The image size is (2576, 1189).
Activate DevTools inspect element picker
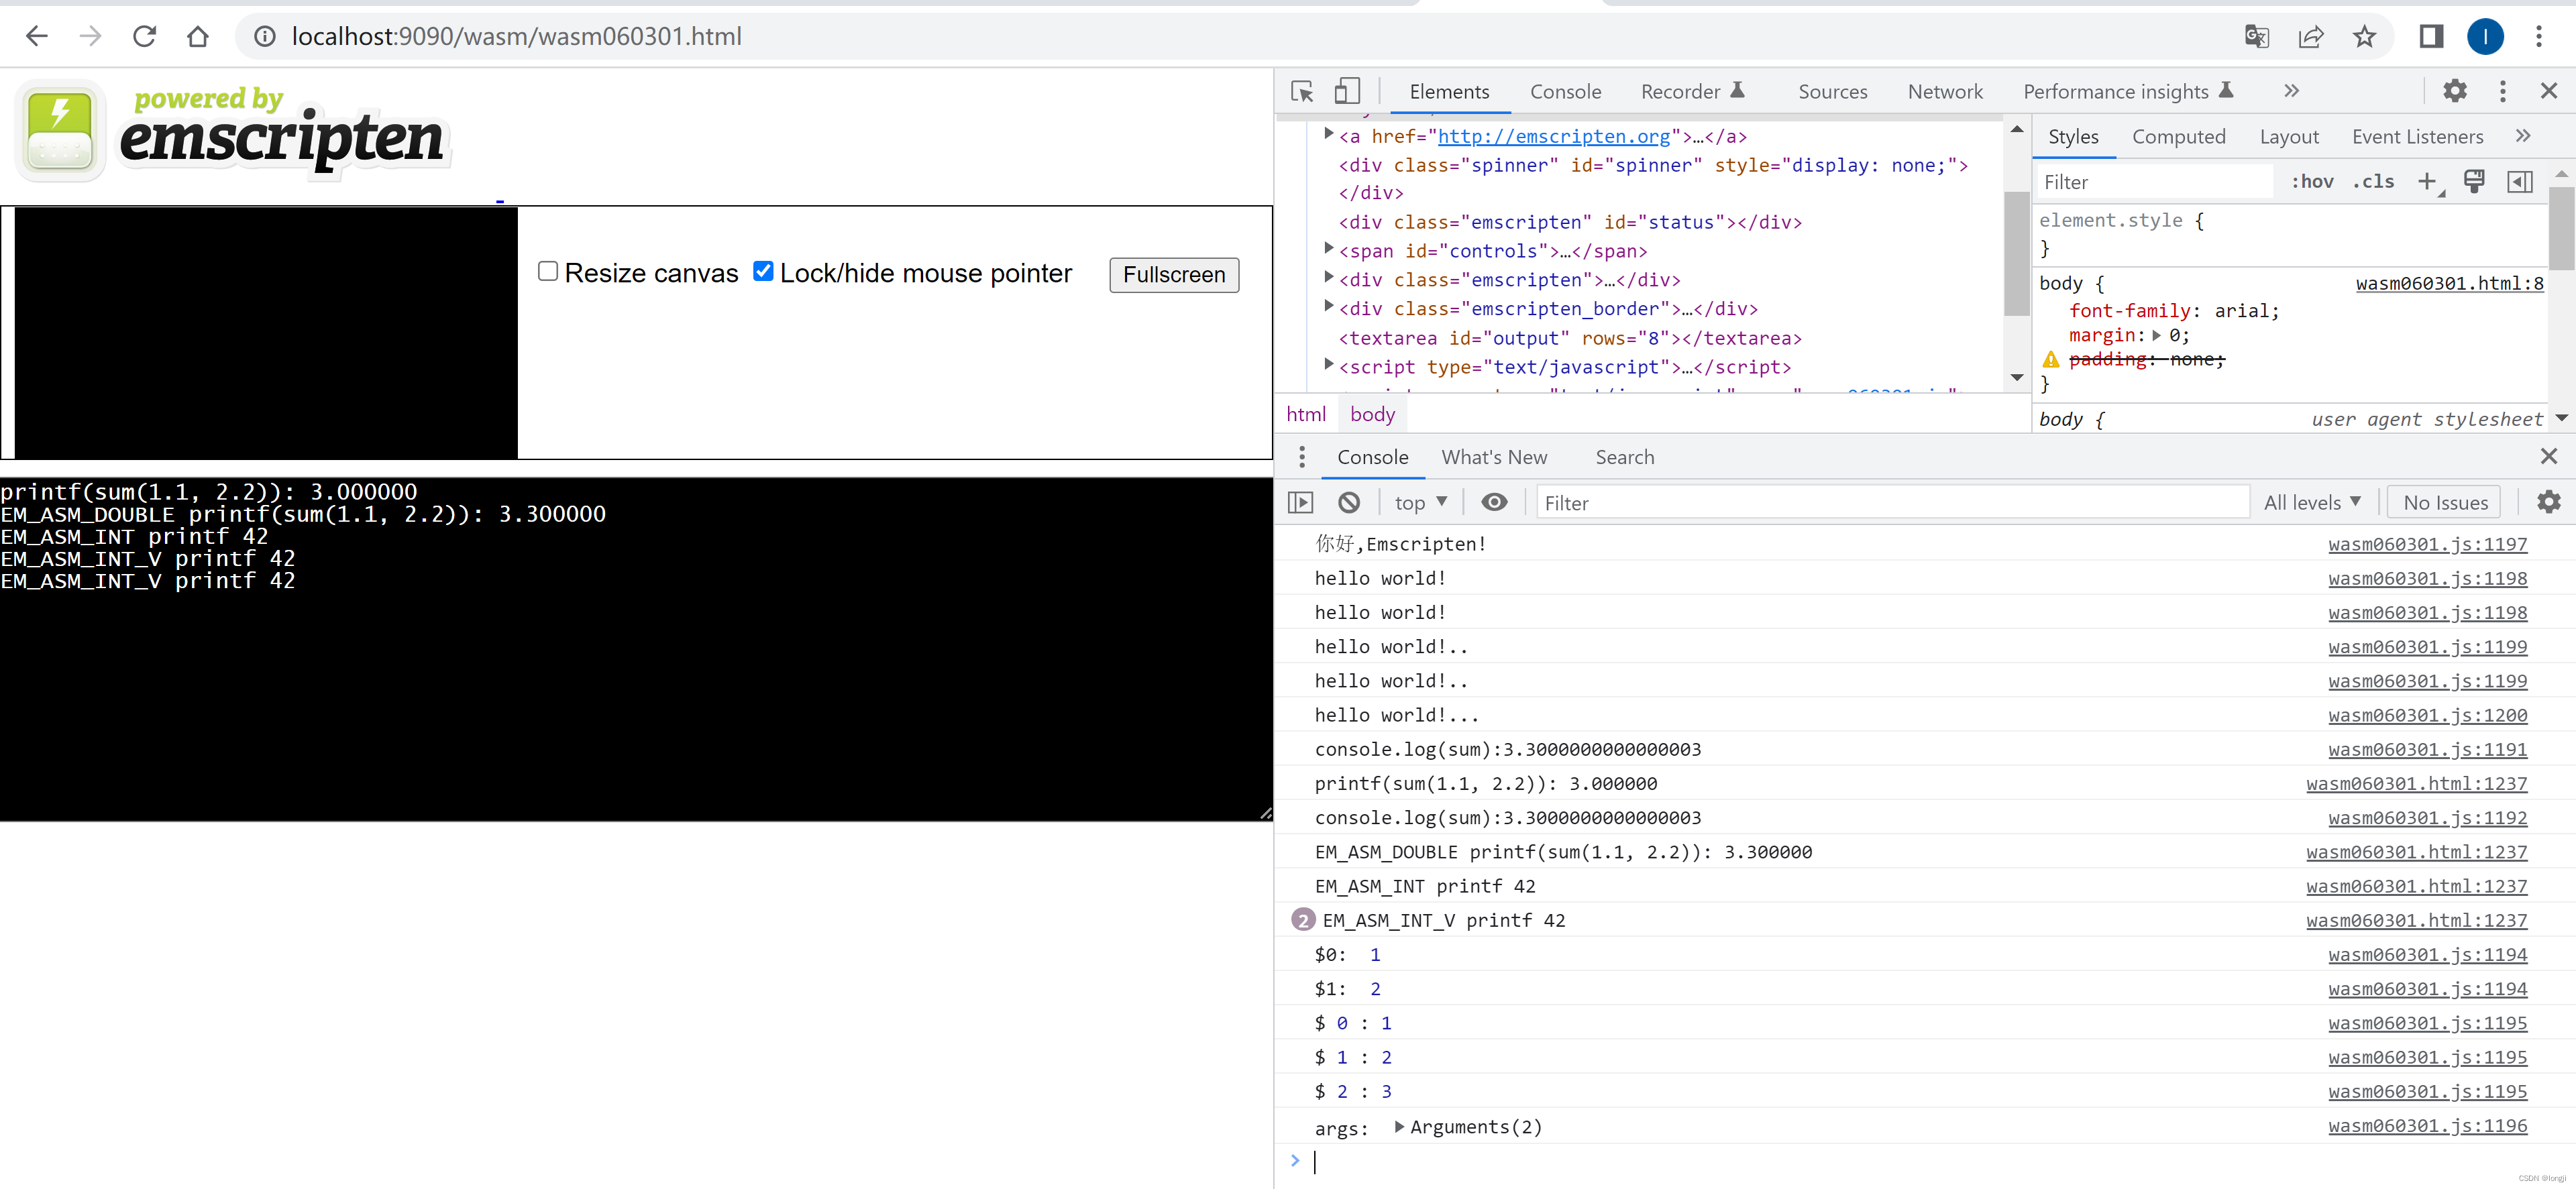1302,91
